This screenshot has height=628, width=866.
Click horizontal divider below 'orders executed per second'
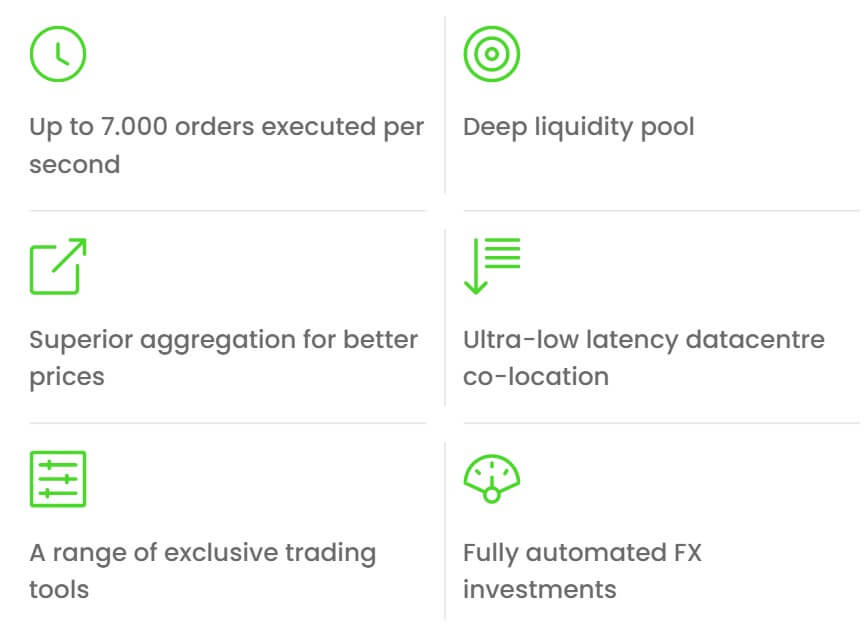(x=228, y=210)
